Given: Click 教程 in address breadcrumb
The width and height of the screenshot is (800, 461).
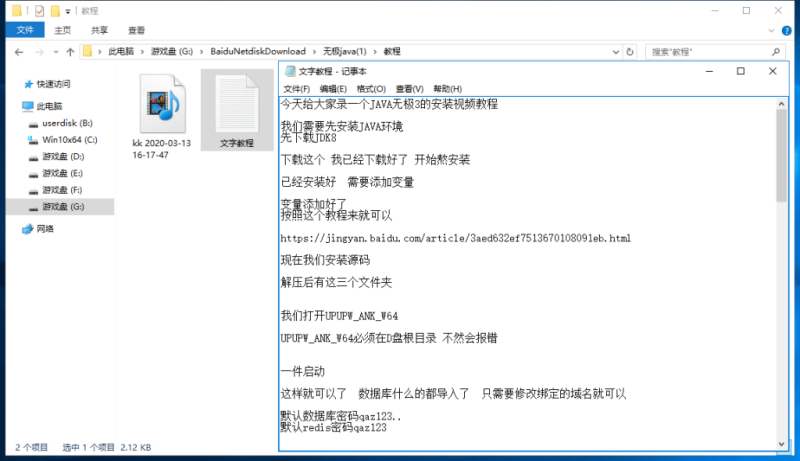Looking at the screenshot, I should pos(392,52).
